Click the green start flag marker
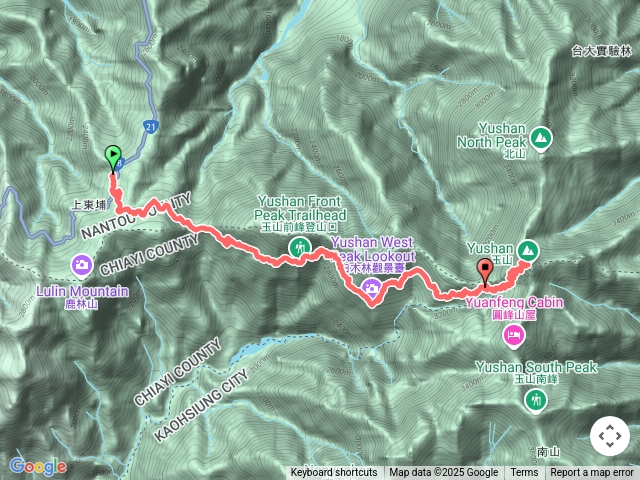Image resolution: width=640 pixels, height=480 pixels. pos(113,159)
